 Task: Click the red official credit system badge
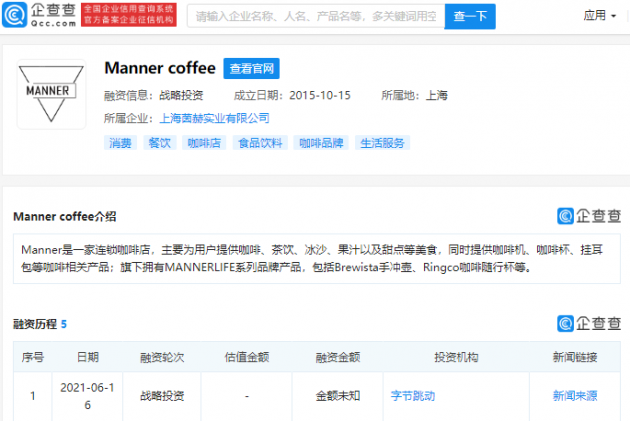(129, 15)
